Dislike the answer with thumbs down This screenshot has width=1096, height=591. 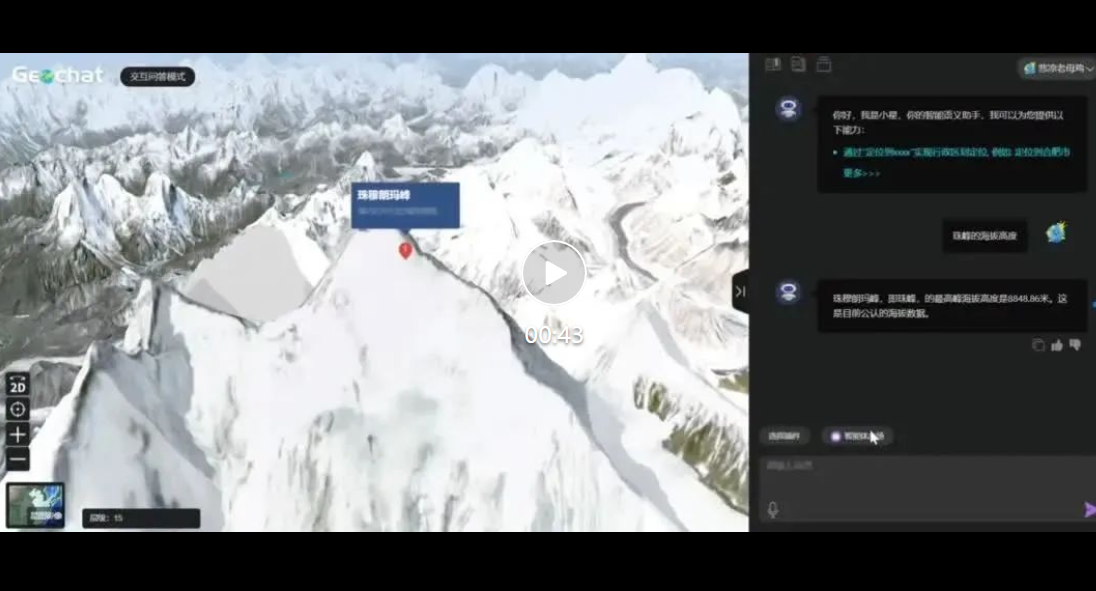pyautogui.click(x=1075, y=345)
